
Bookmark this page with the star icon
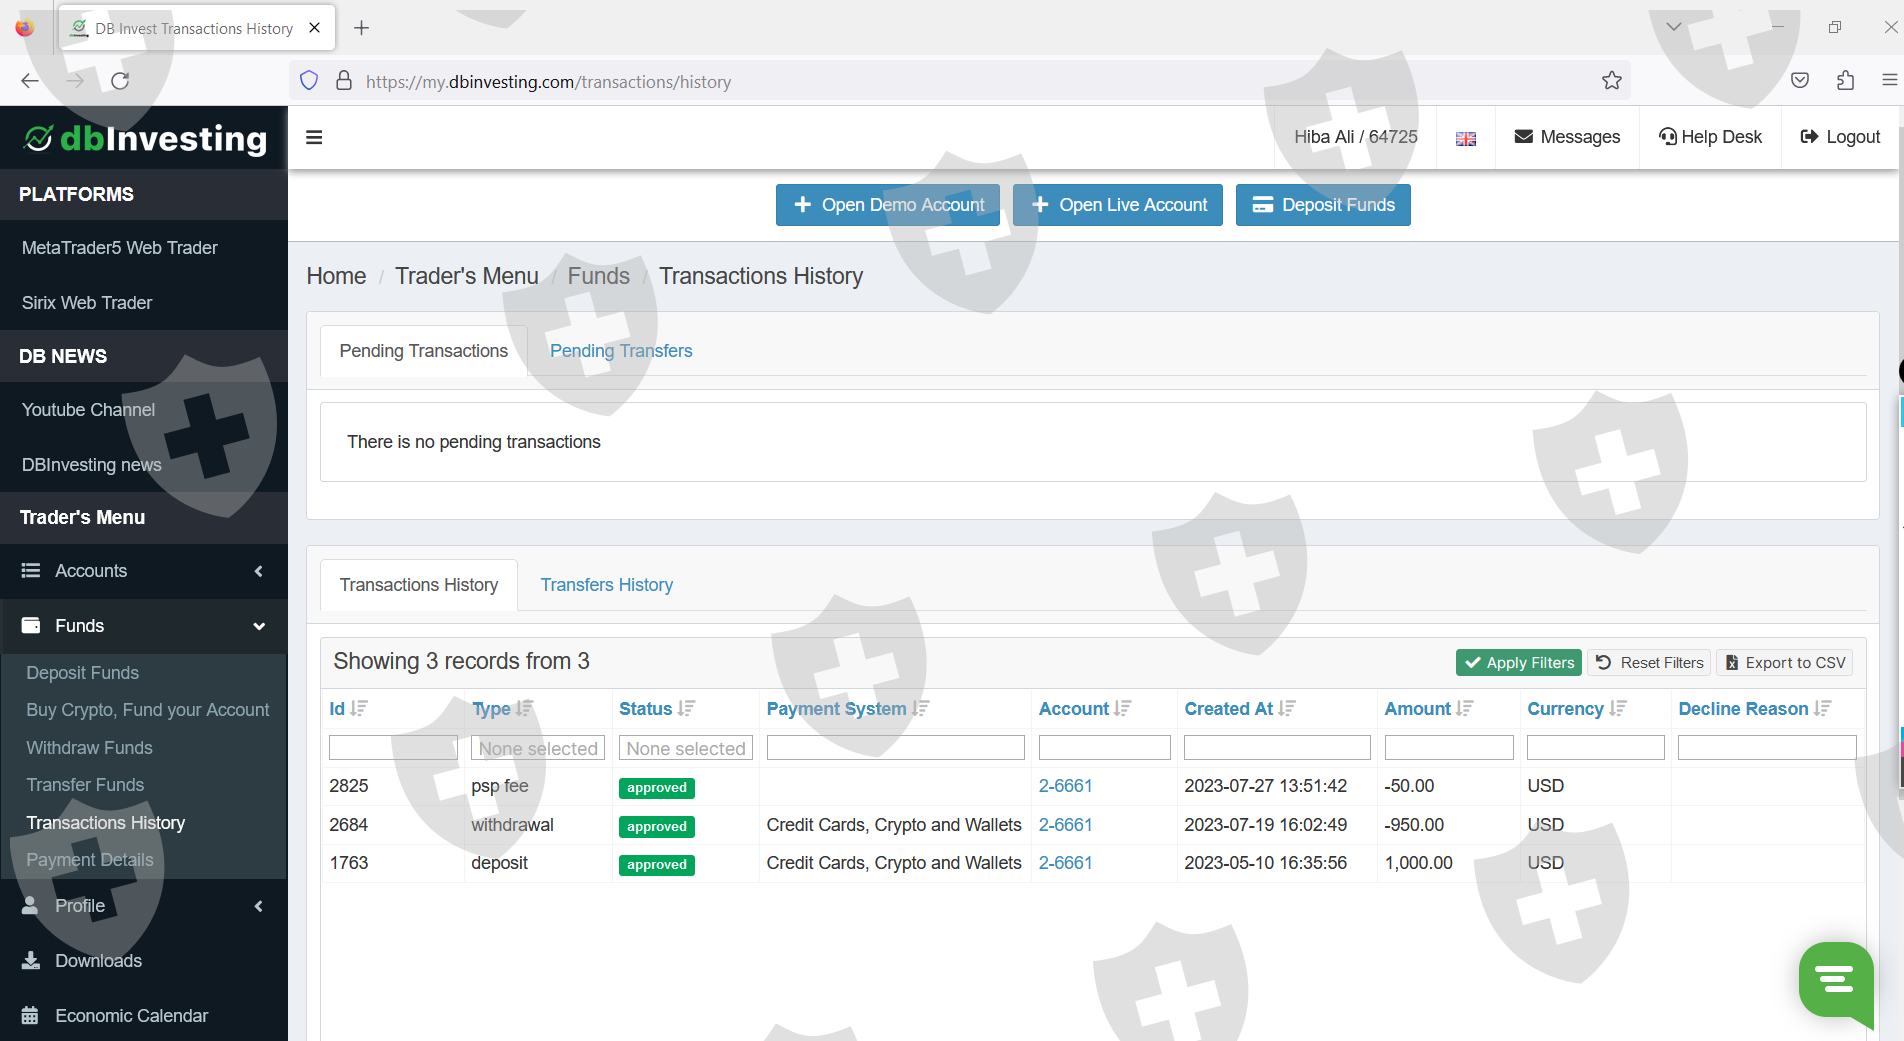(1611, 81)
